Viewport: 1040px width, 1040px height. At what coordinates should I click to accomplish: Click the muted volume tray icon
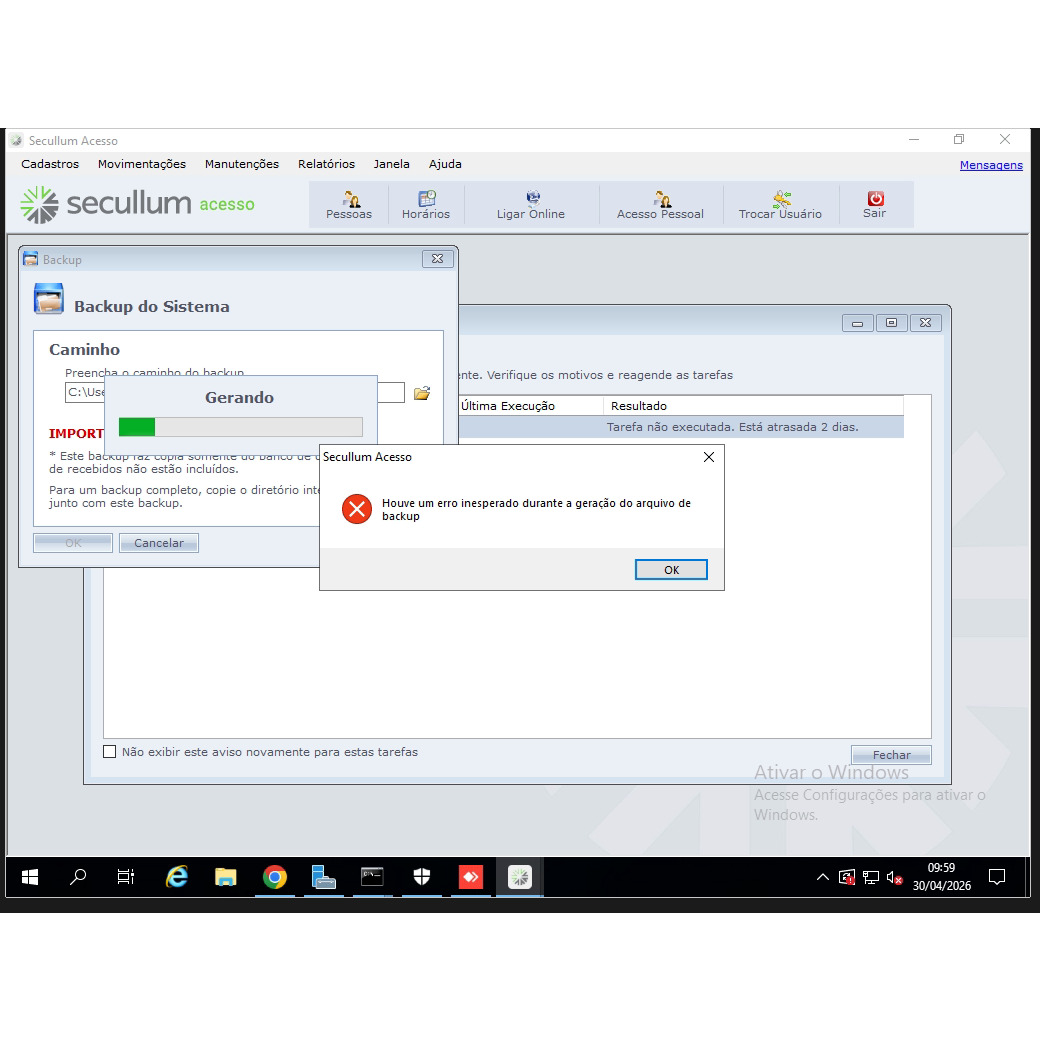pyautogui.click(x=894, y=878)
